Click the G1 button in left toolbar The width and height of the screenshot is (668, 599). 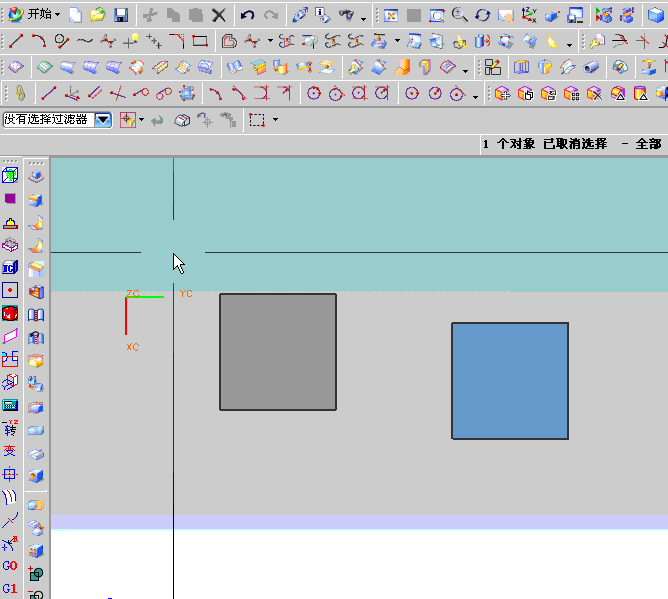click(10, 589)
